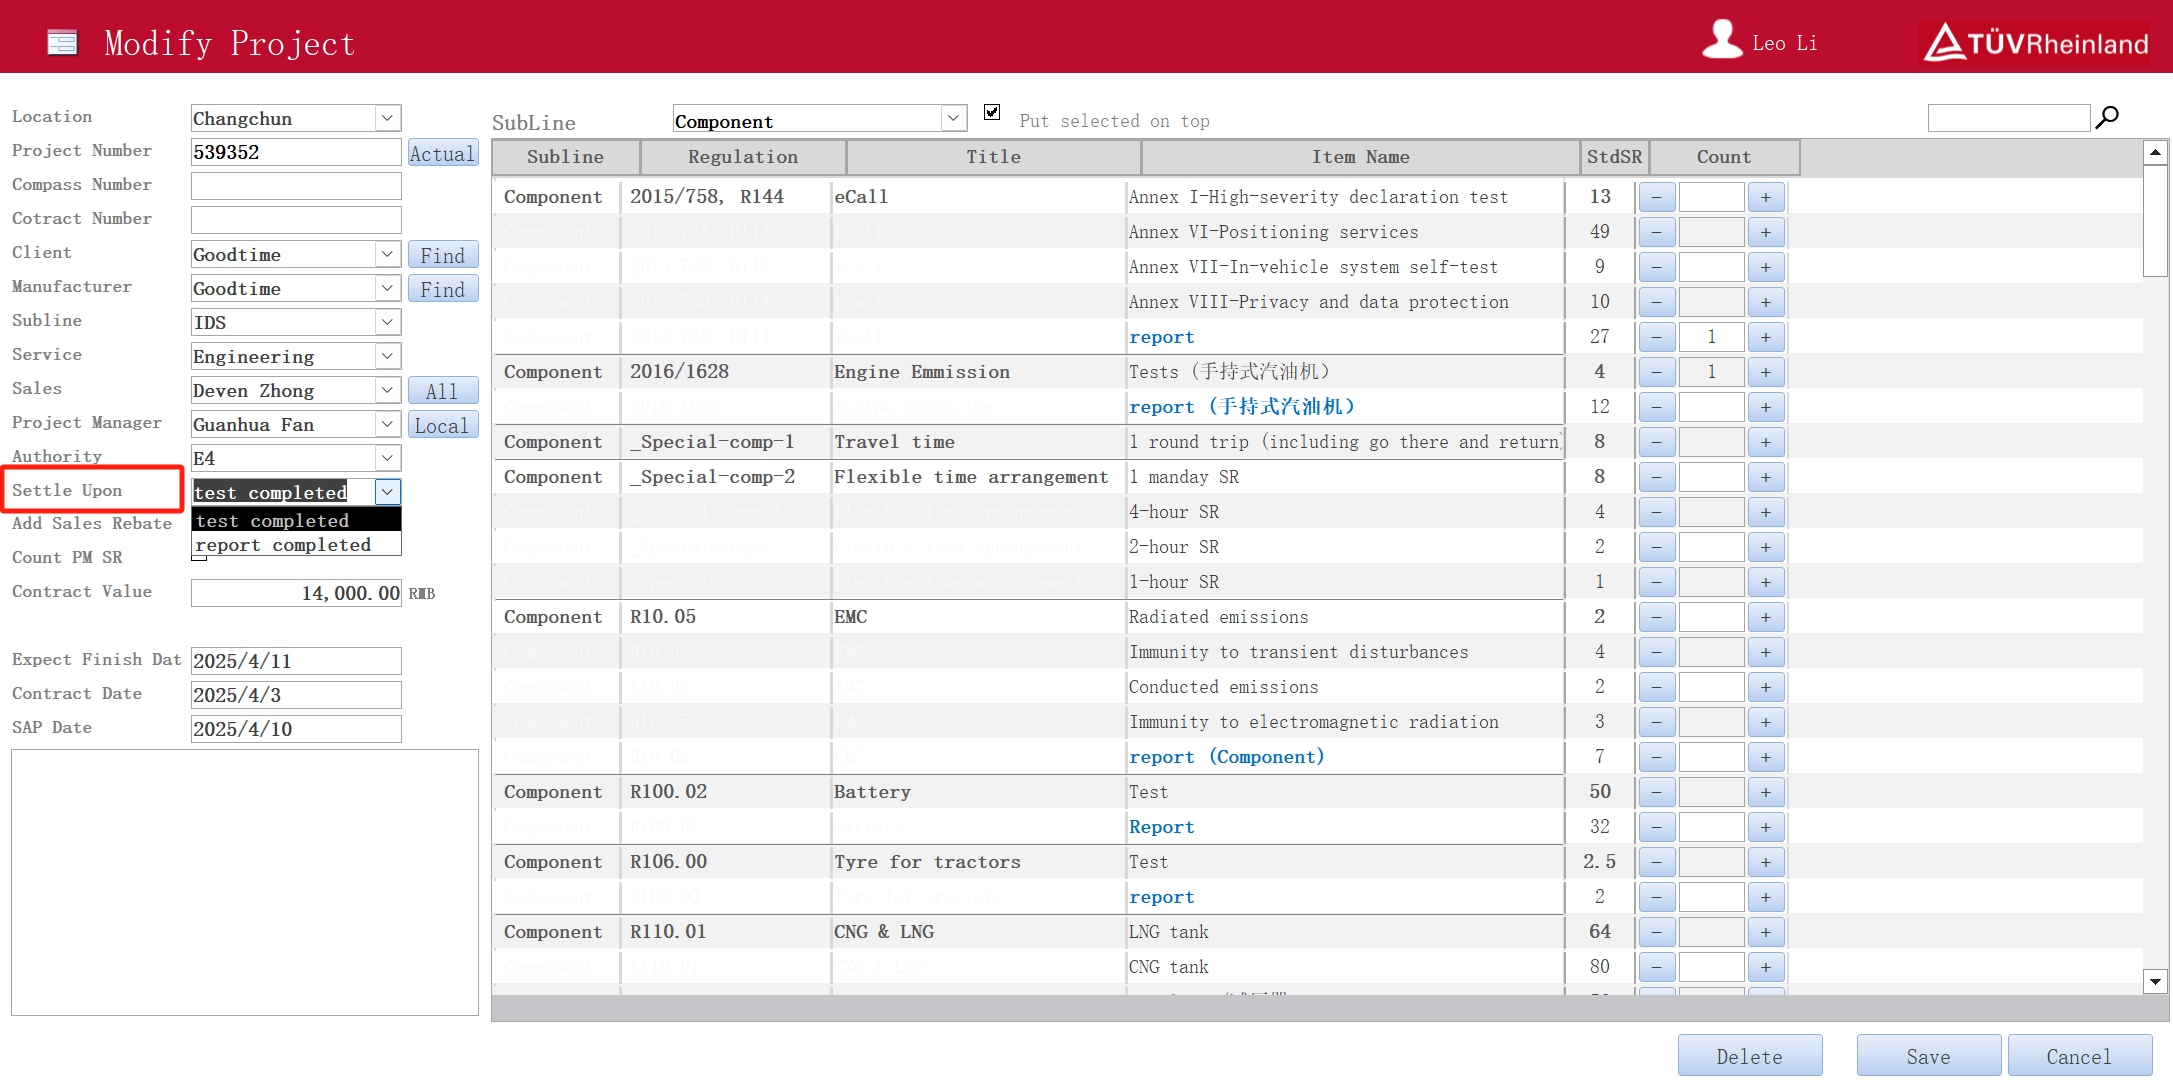
Task: Click the search magnifier icon
Action: [2107, 118]
